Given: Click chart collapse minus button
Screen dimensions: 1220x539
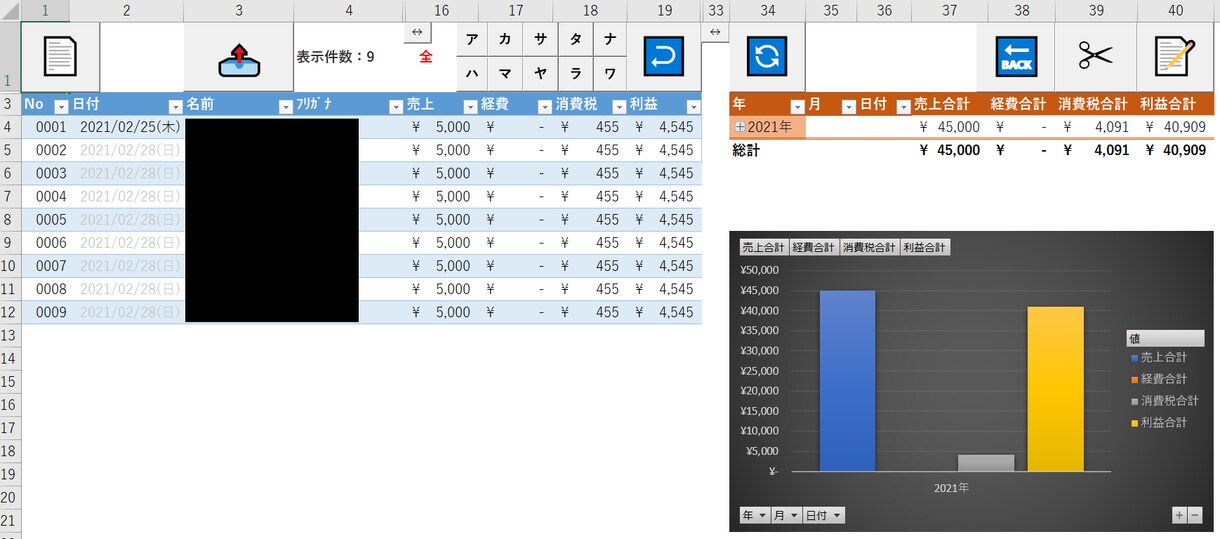Looking at the screenshot, I should [1194, 515].
